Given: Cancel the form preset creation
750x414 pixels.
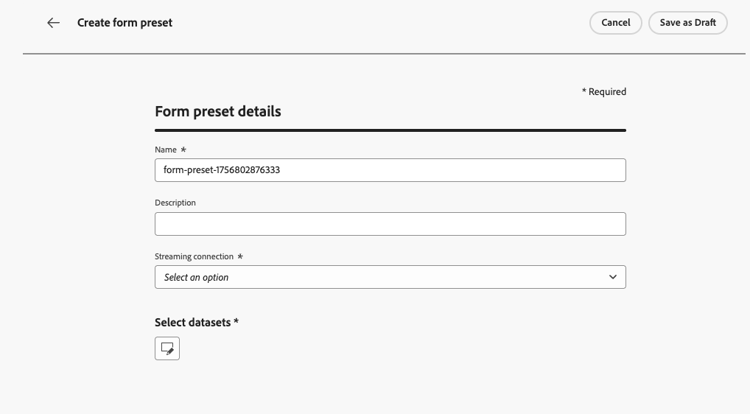Looking at the screenshot, I should (616, 22).
